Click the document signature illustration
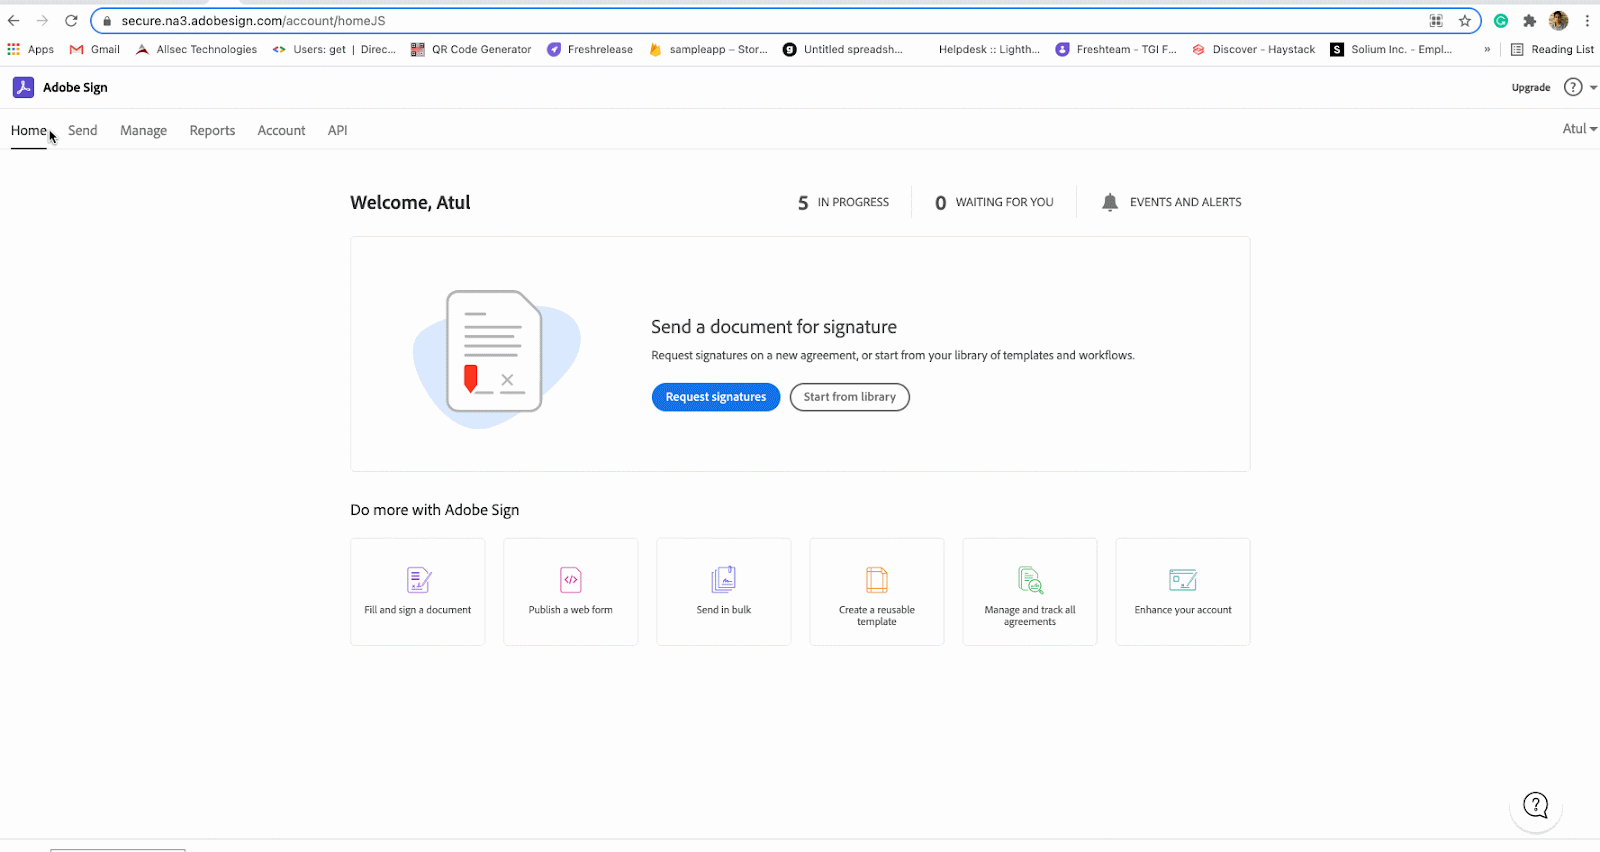The width and height of the screenshot is (1600, 852). click(x=497, y=358)
